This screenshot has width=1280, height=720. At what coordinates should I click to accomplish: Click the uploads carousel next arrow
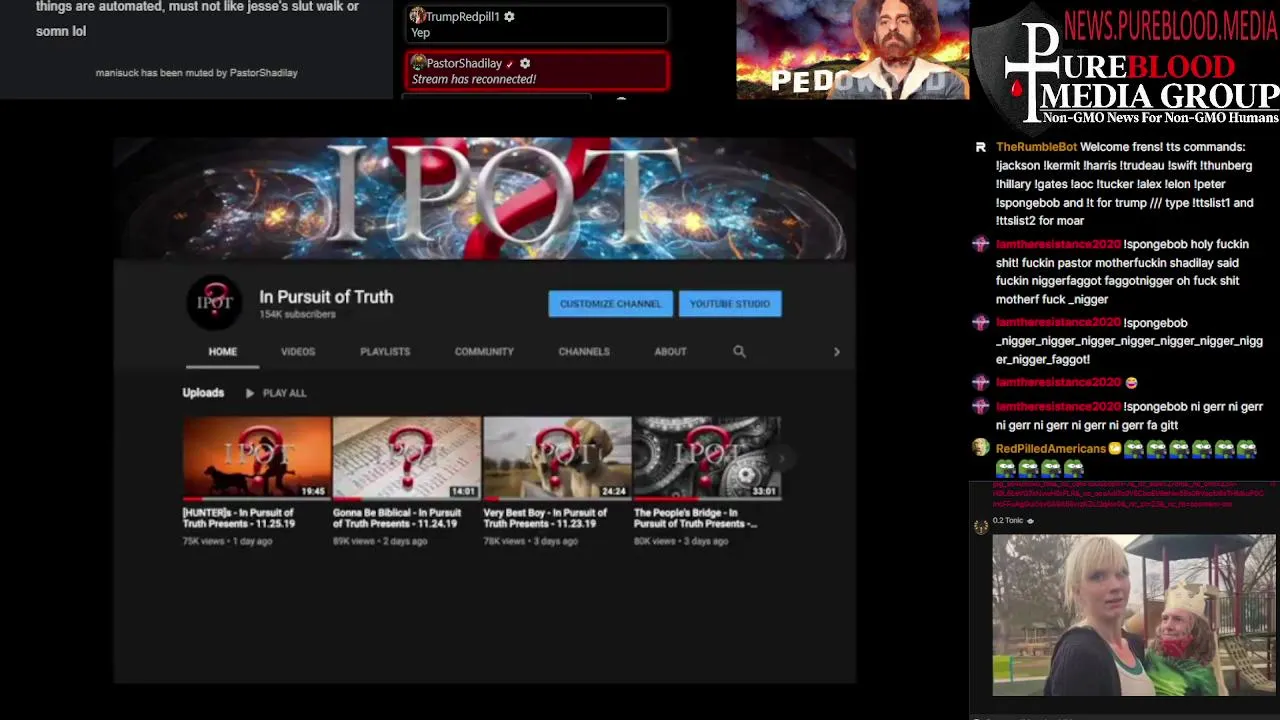tap(784, 458)
